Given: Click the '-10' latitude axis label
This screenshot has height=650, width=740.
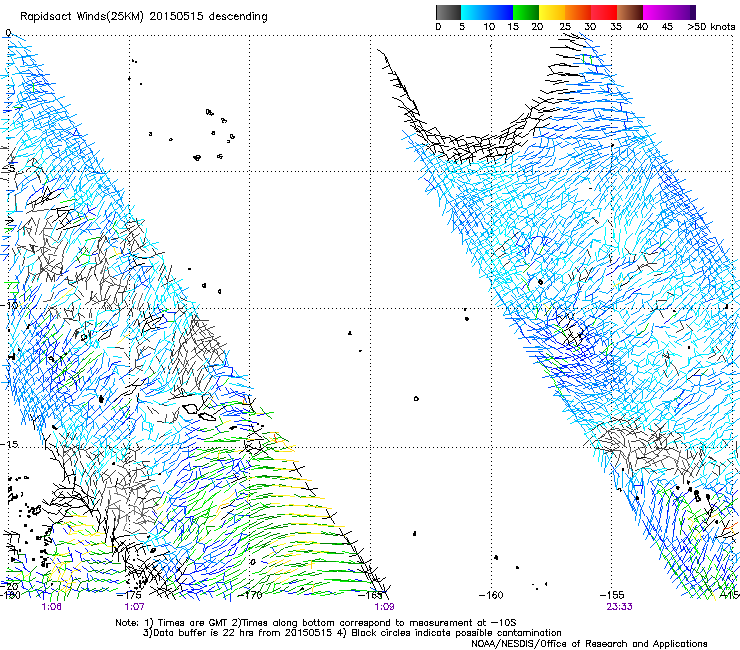Looking at the screenshot, I should 9,305.
